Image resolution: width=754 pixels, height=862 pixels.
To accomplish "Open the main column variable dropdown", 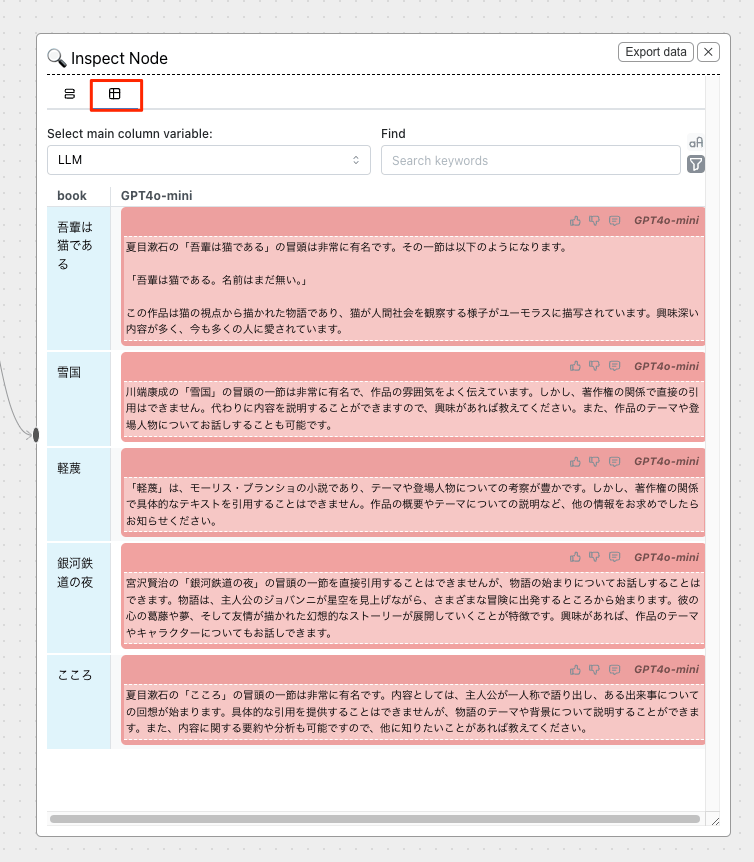I will point(209,160).
